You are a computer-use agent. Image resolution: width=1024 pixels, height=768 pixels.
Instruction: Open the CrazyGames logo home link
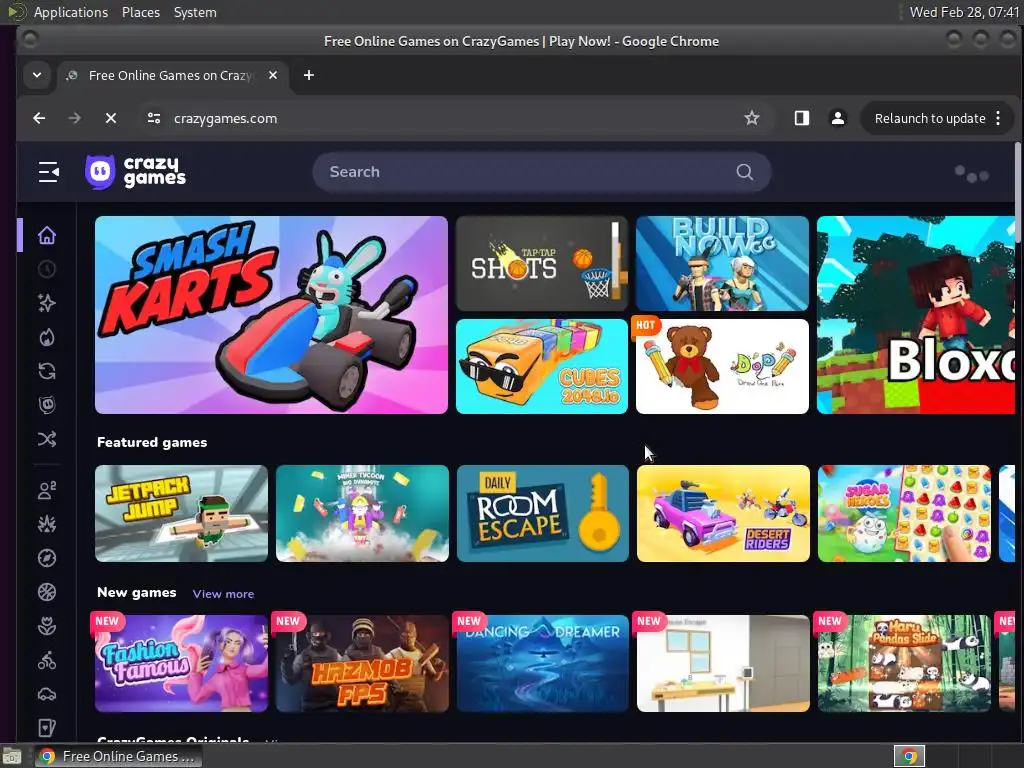coord(135,172)
